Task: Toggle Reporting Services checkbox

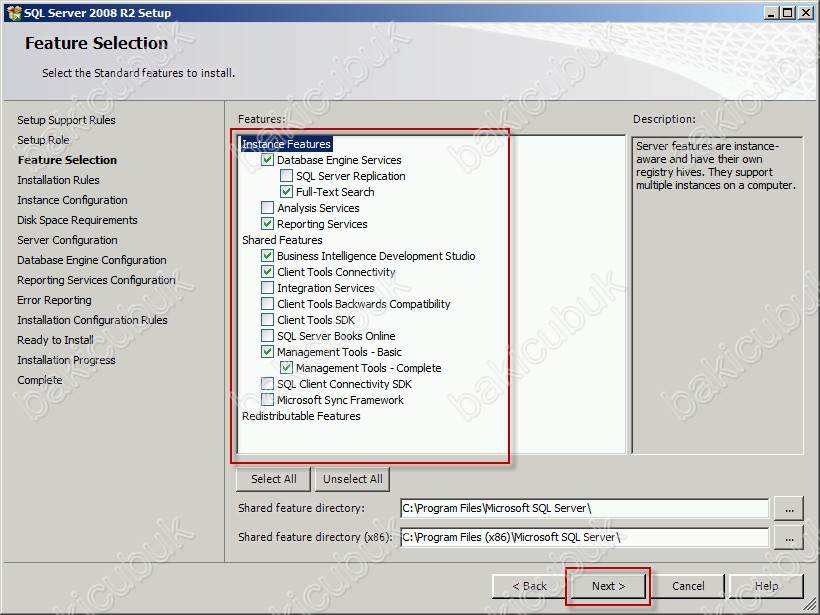Action: pos(267,224)
